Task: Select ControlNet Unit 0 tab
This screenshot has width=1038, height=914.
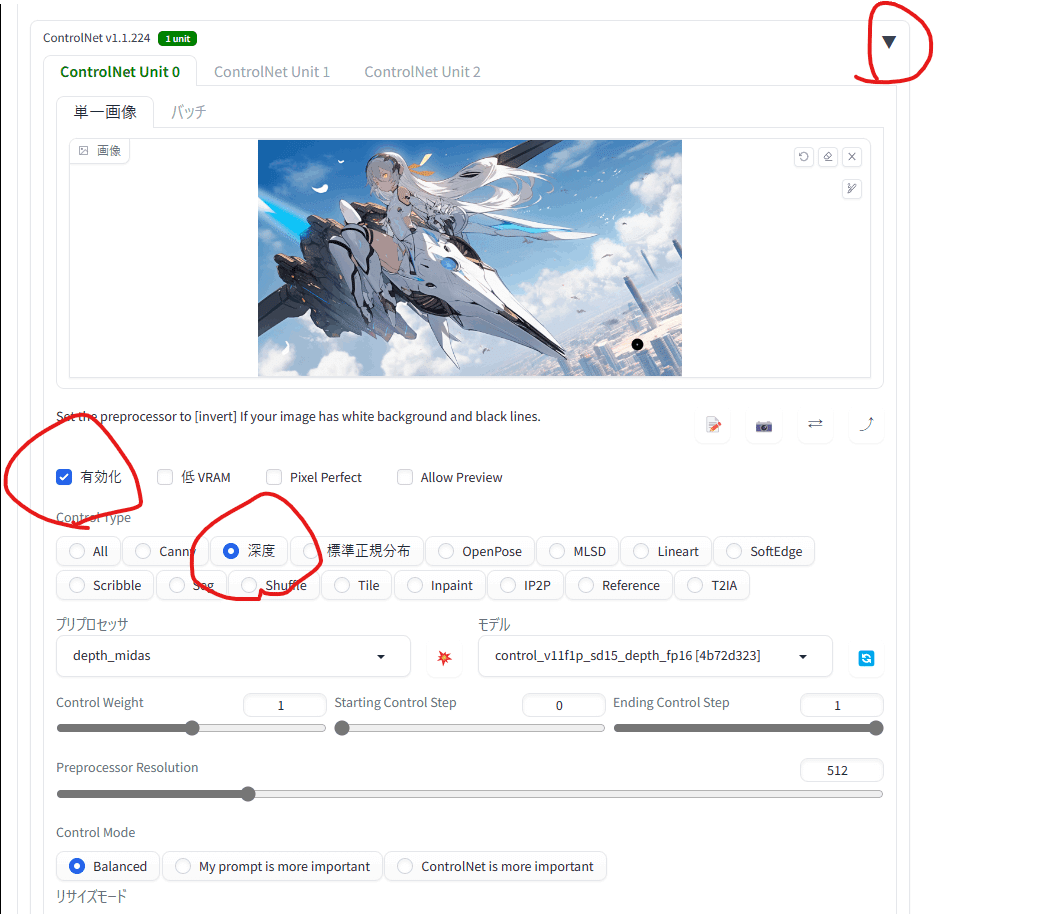Action: coord(120,71)
